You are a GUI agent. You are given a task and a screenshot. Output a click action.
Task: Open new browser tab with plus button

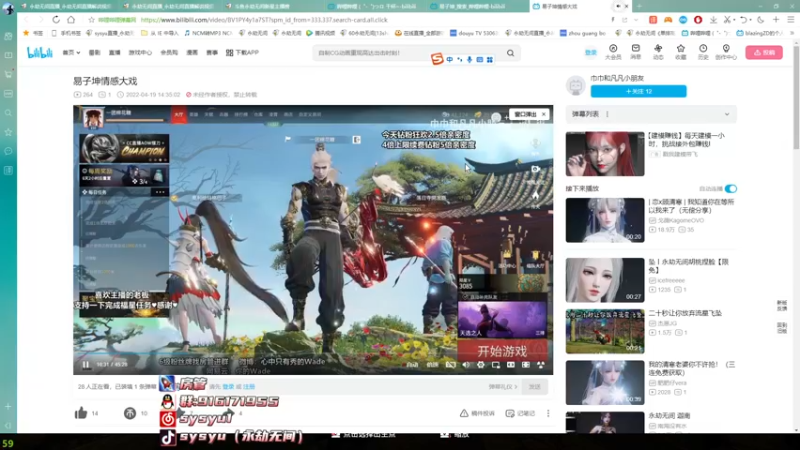point(639,6)
